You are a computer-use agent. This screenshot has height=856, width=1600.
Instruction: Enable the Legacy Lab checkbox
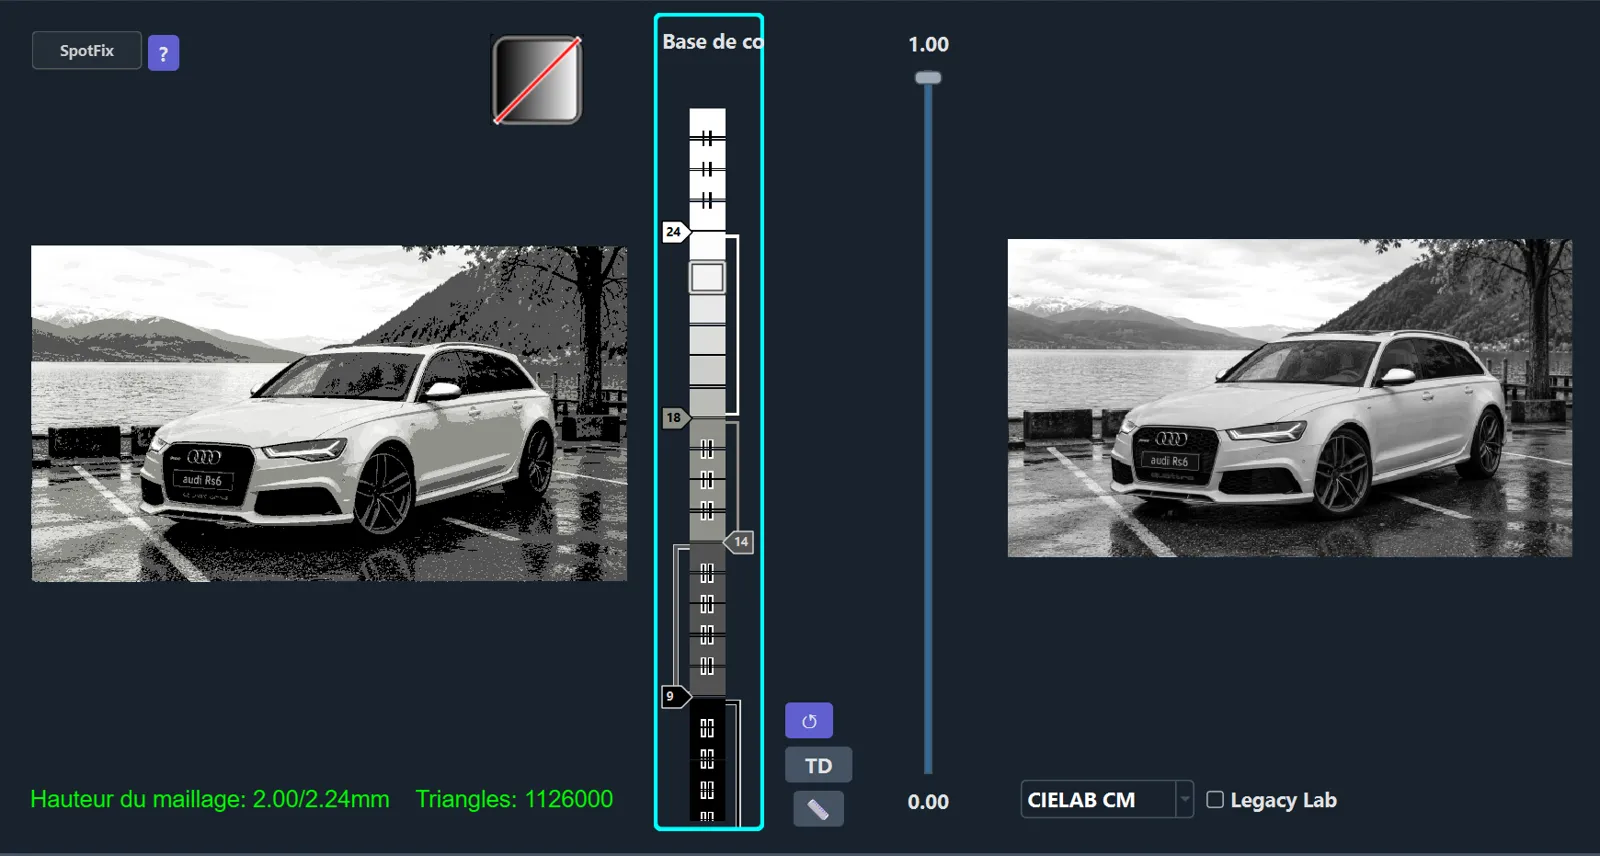point(1215,800)
